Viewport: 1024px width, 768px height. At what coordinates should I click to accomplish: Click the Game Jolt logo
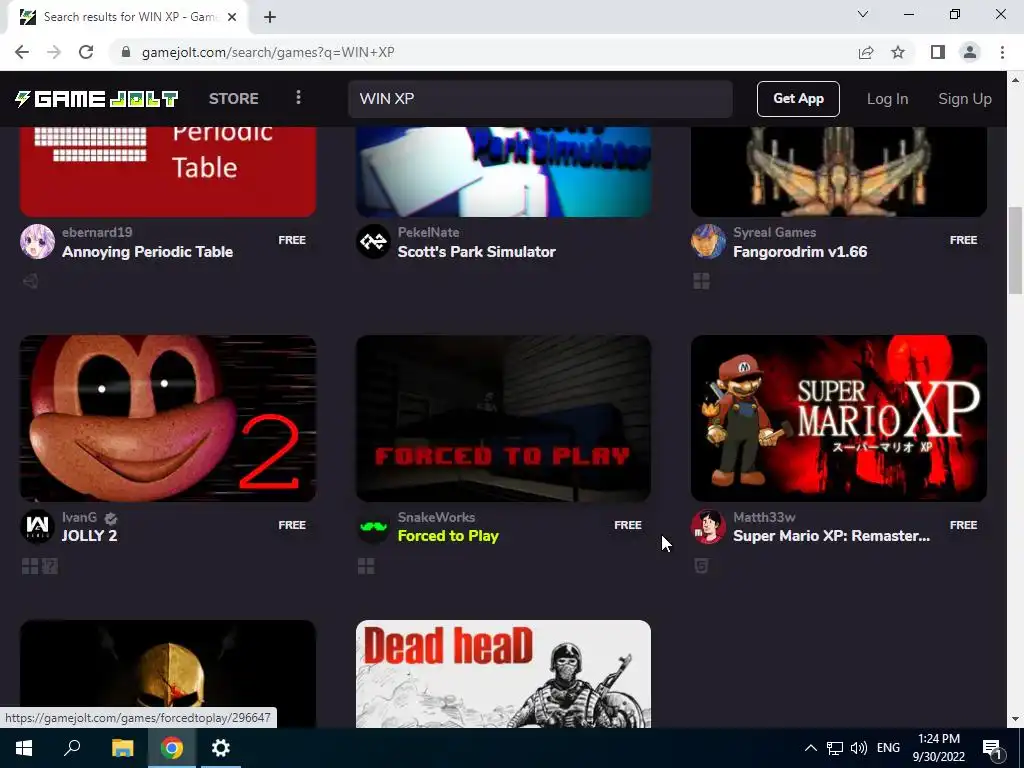click(x=97, y=99)
